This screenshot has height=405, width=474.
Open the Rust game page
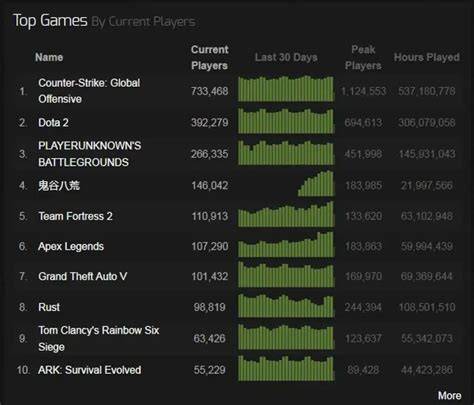(x=49, y=307)
